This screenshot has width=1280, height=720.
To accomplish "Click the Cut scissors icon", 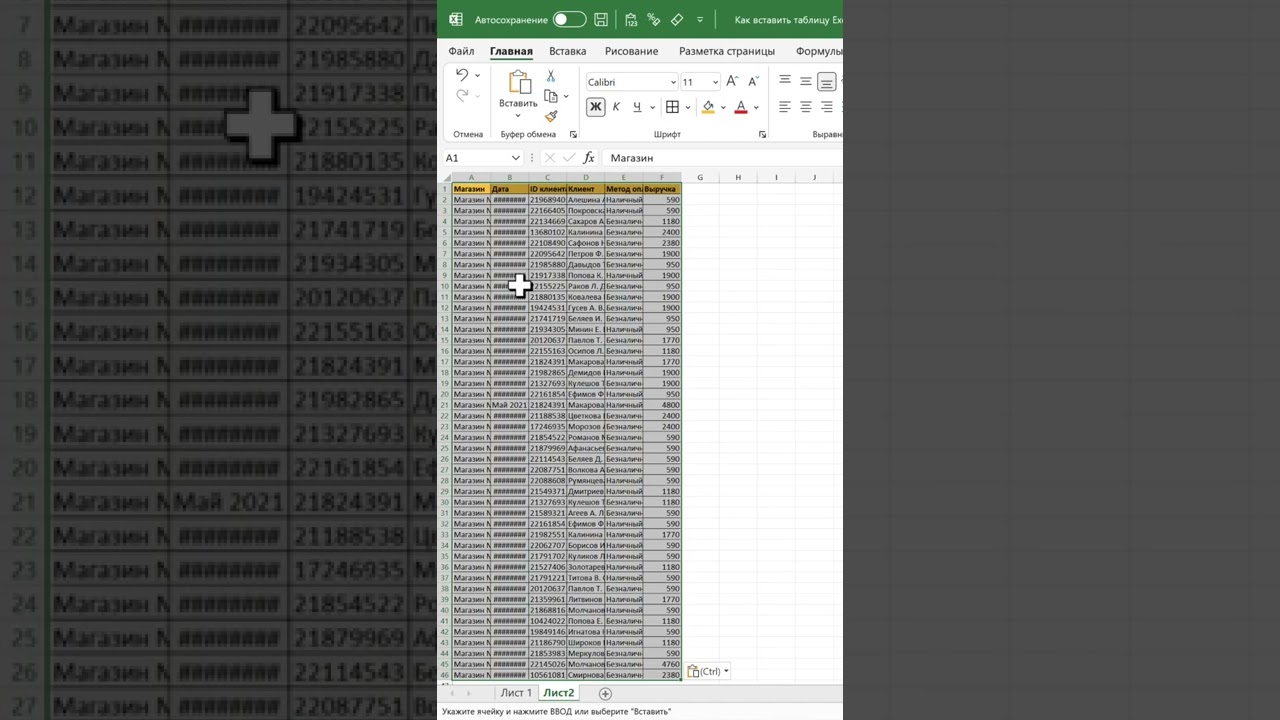I will 550,76.
